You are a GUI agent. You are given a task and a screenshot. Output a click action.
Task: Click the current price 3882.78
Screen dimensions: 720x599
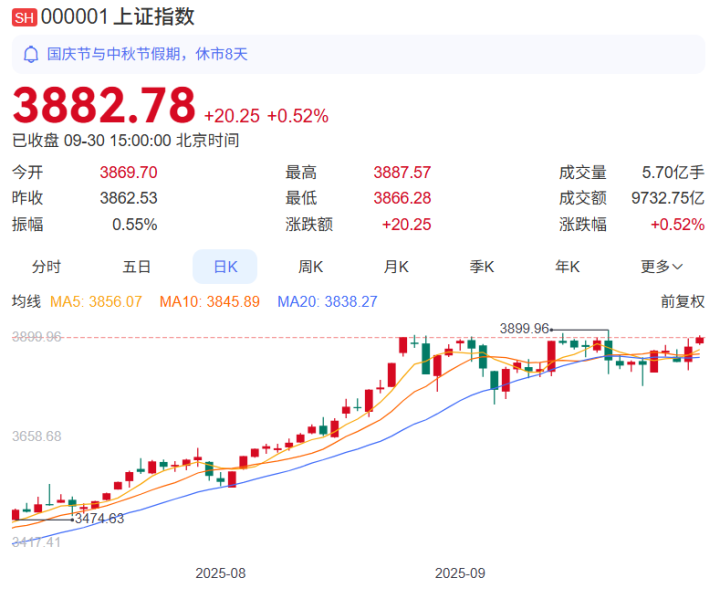[x=104, y=105]
